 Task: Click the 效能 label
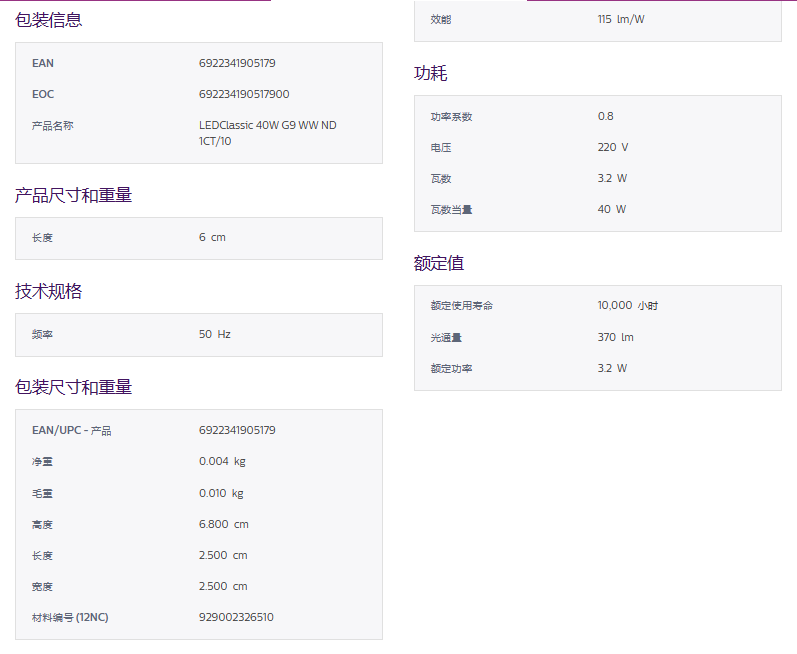point(441,19)
